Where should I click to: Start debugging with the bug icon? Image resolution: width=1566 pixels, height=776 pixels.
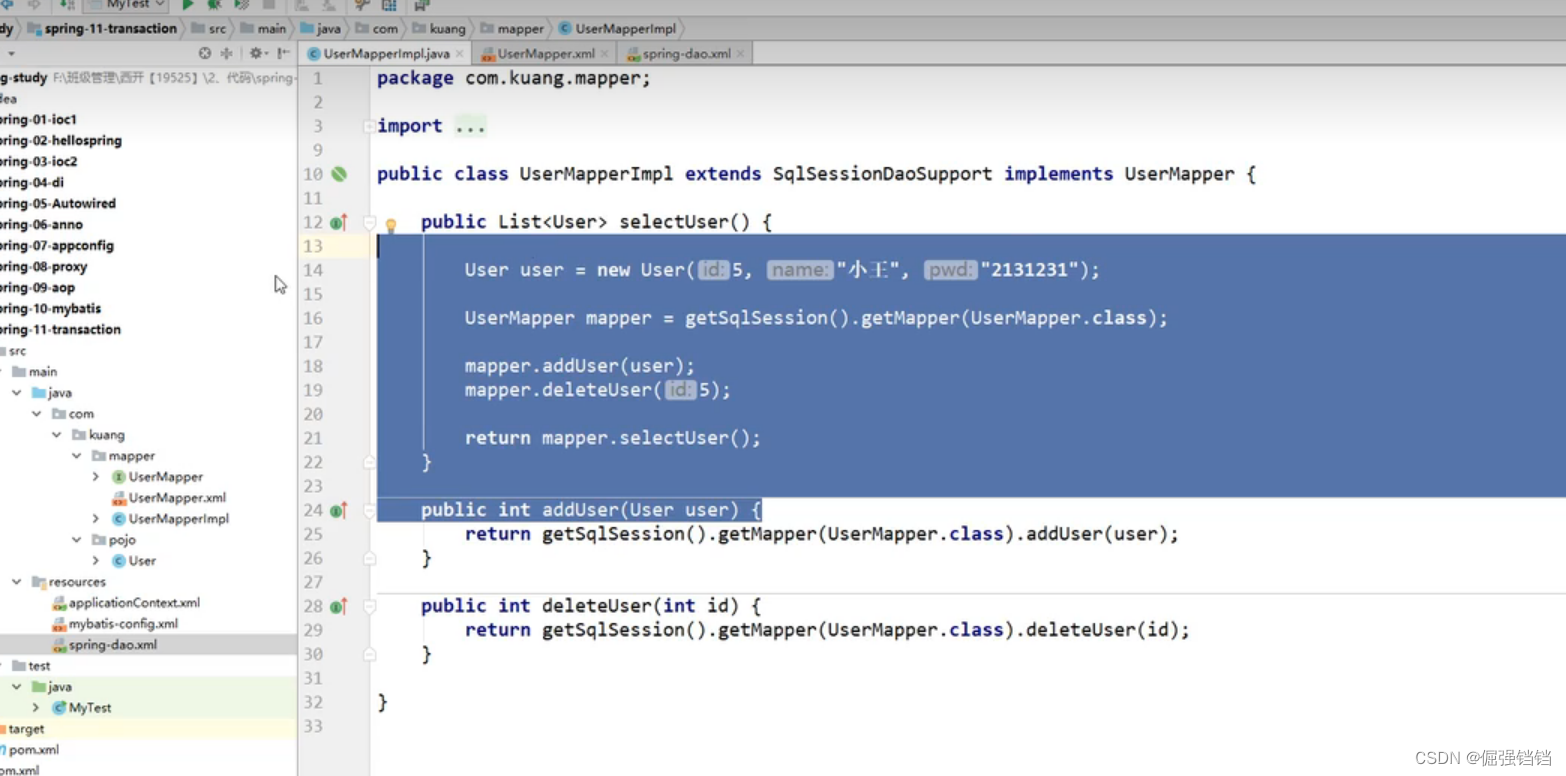[x=214, y=5]
